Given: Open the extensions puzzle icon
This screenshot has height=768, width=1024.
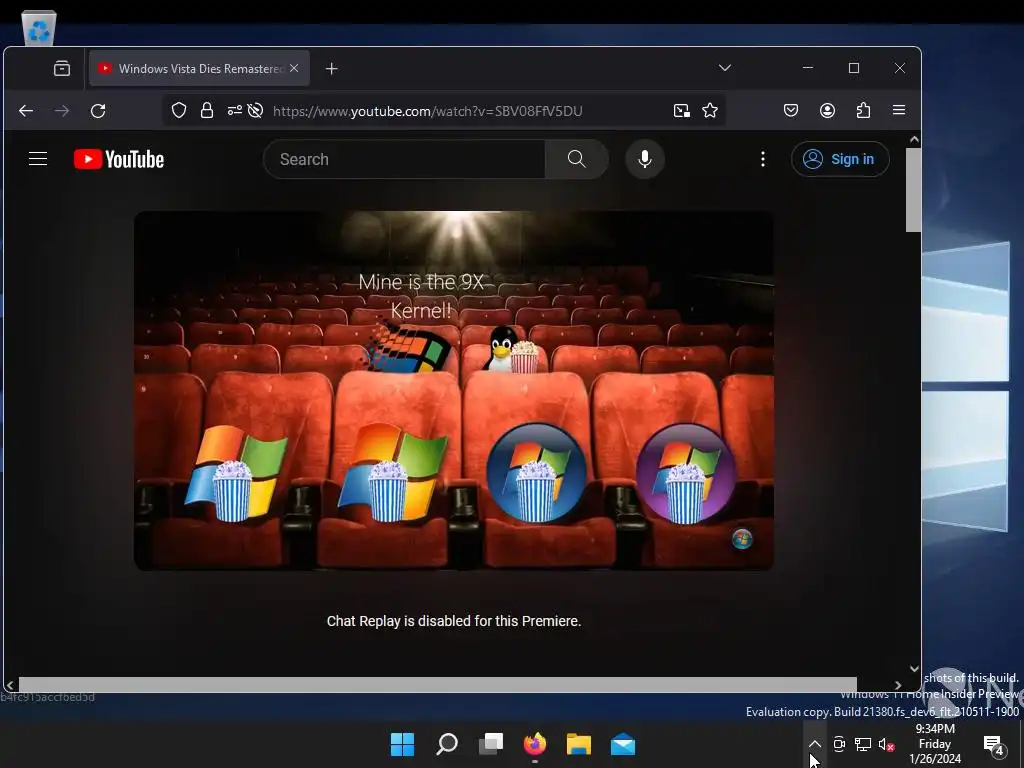Looking at the screenshot, I should click(x=863, y=110).
